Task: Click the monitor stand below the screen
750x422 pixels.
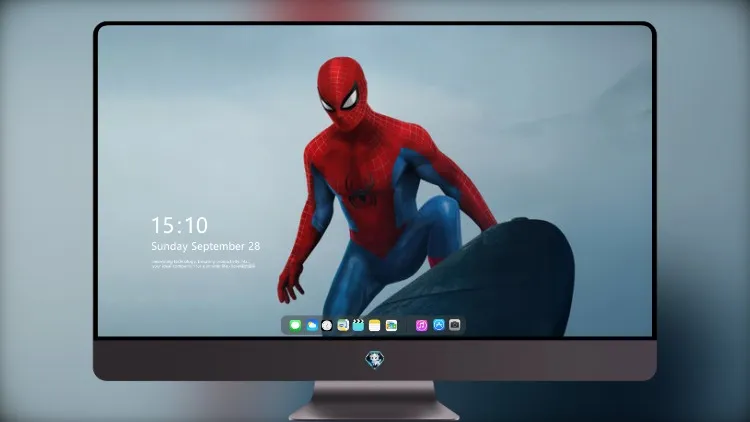Action: coord(375,401)
